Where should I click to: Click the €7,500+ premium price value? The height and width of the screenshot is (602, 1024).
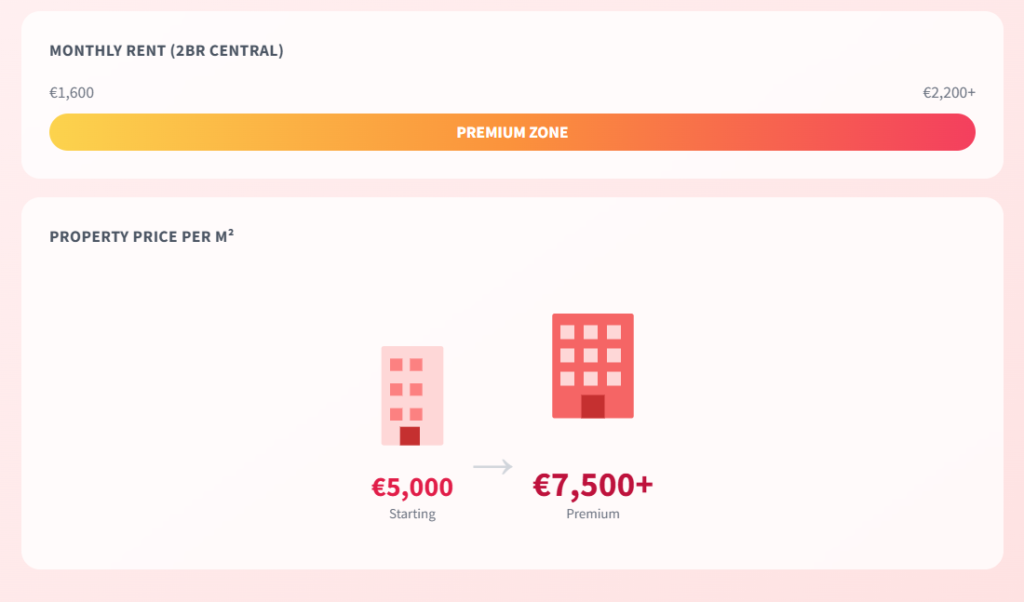pos(593,485)
